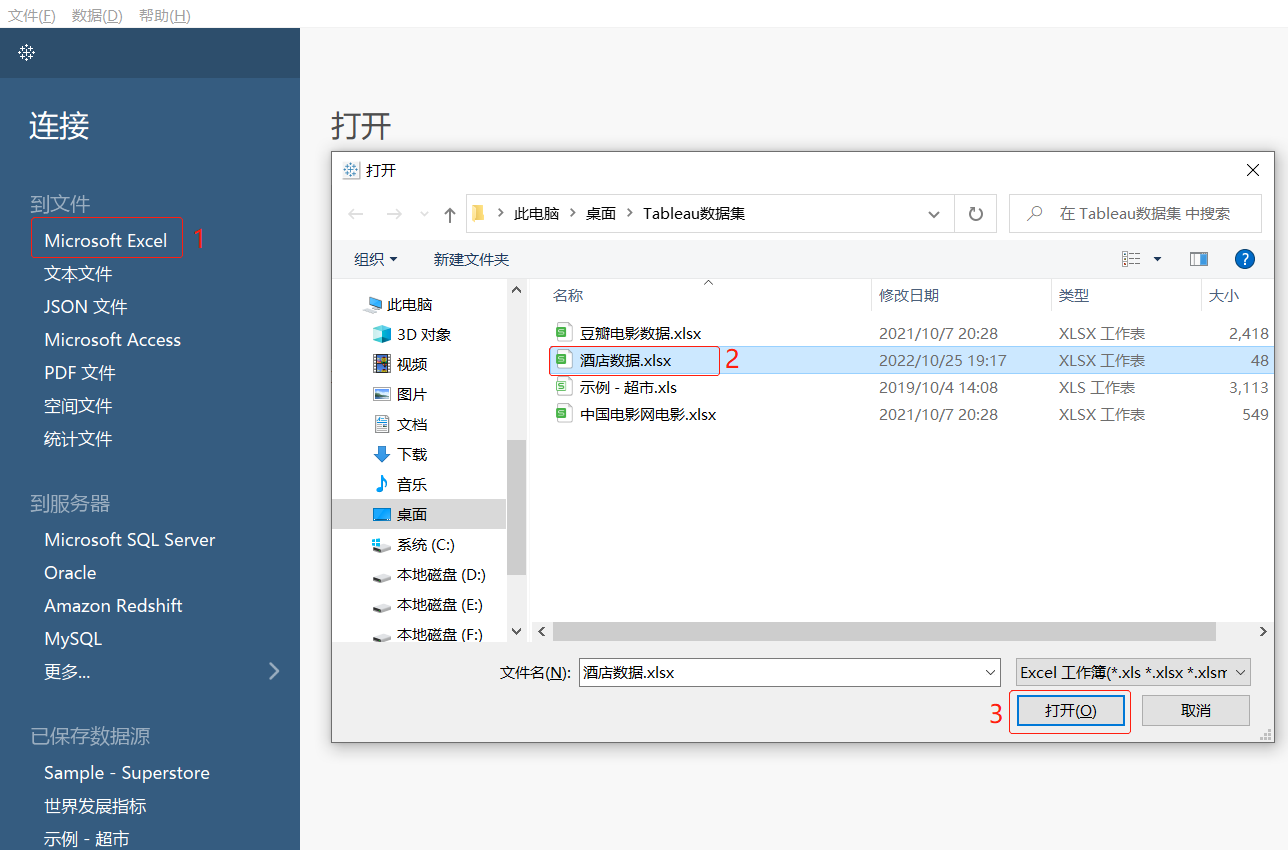This screenshot has width=1288, height=850.
Task: Connect to Microsoft Excel file
Action: (106, 240)
